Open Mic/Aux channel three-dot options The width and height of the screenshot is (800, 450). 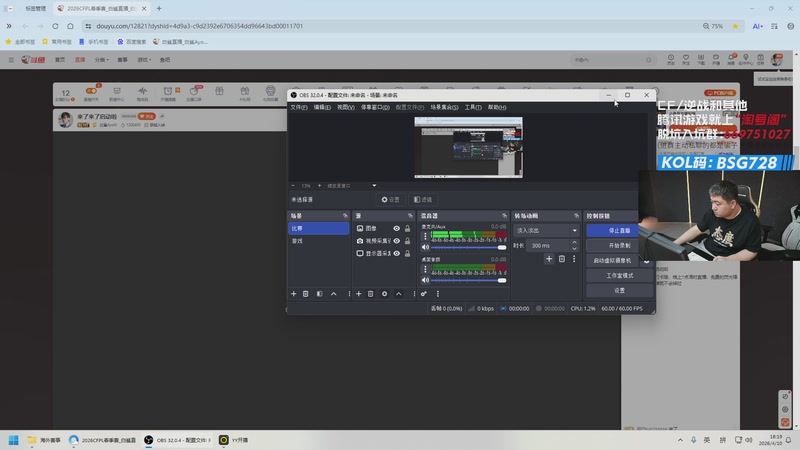pyautogui.click(x=425, y=236)
